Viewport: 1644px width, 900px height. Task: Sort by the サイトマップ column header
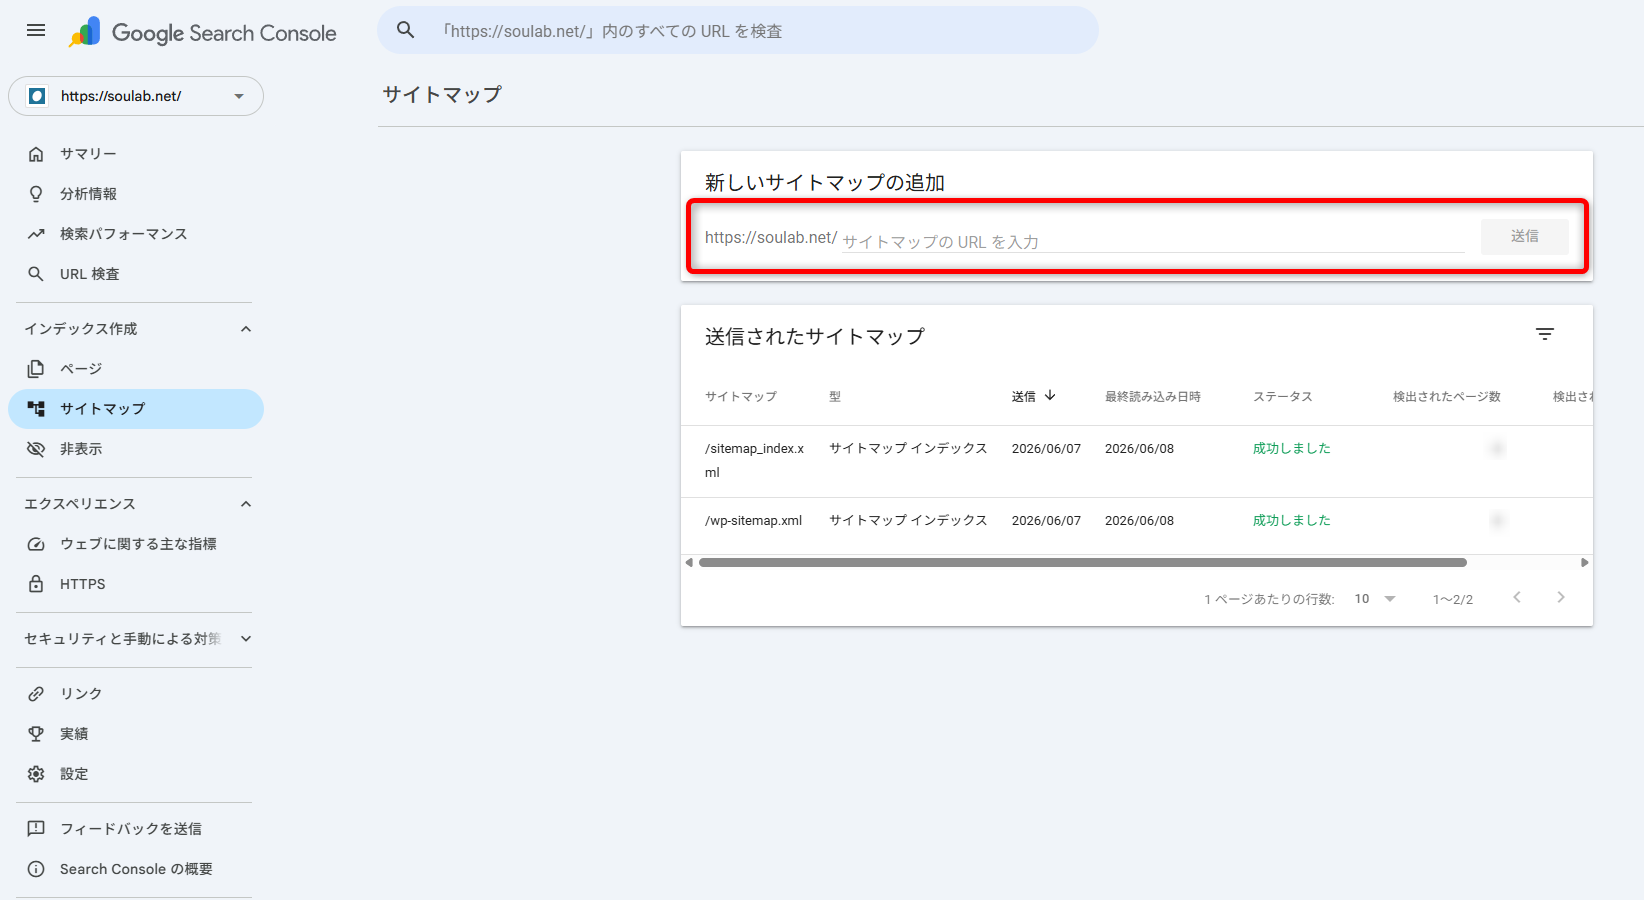tap(741, 397)
